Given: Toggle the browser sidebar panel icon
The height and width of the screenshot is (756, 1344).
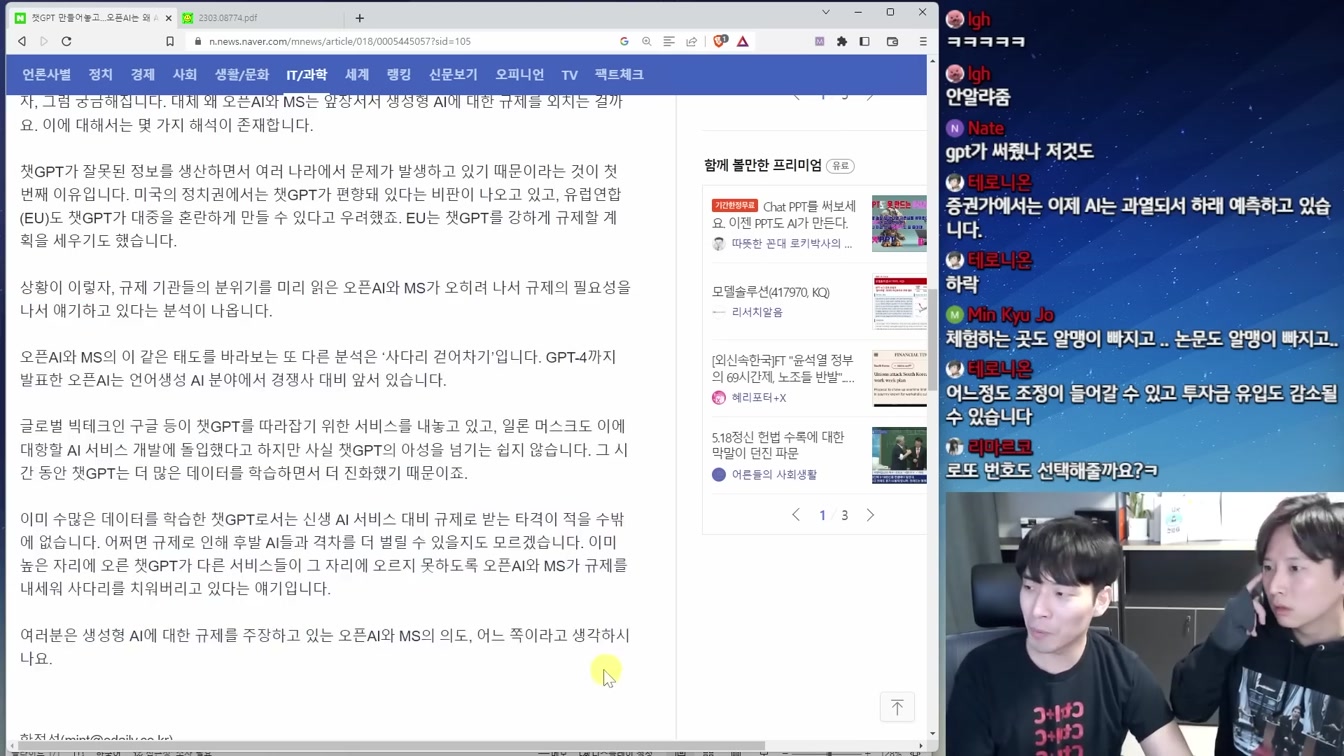Looking at the screenshot, I should point(865,42).
